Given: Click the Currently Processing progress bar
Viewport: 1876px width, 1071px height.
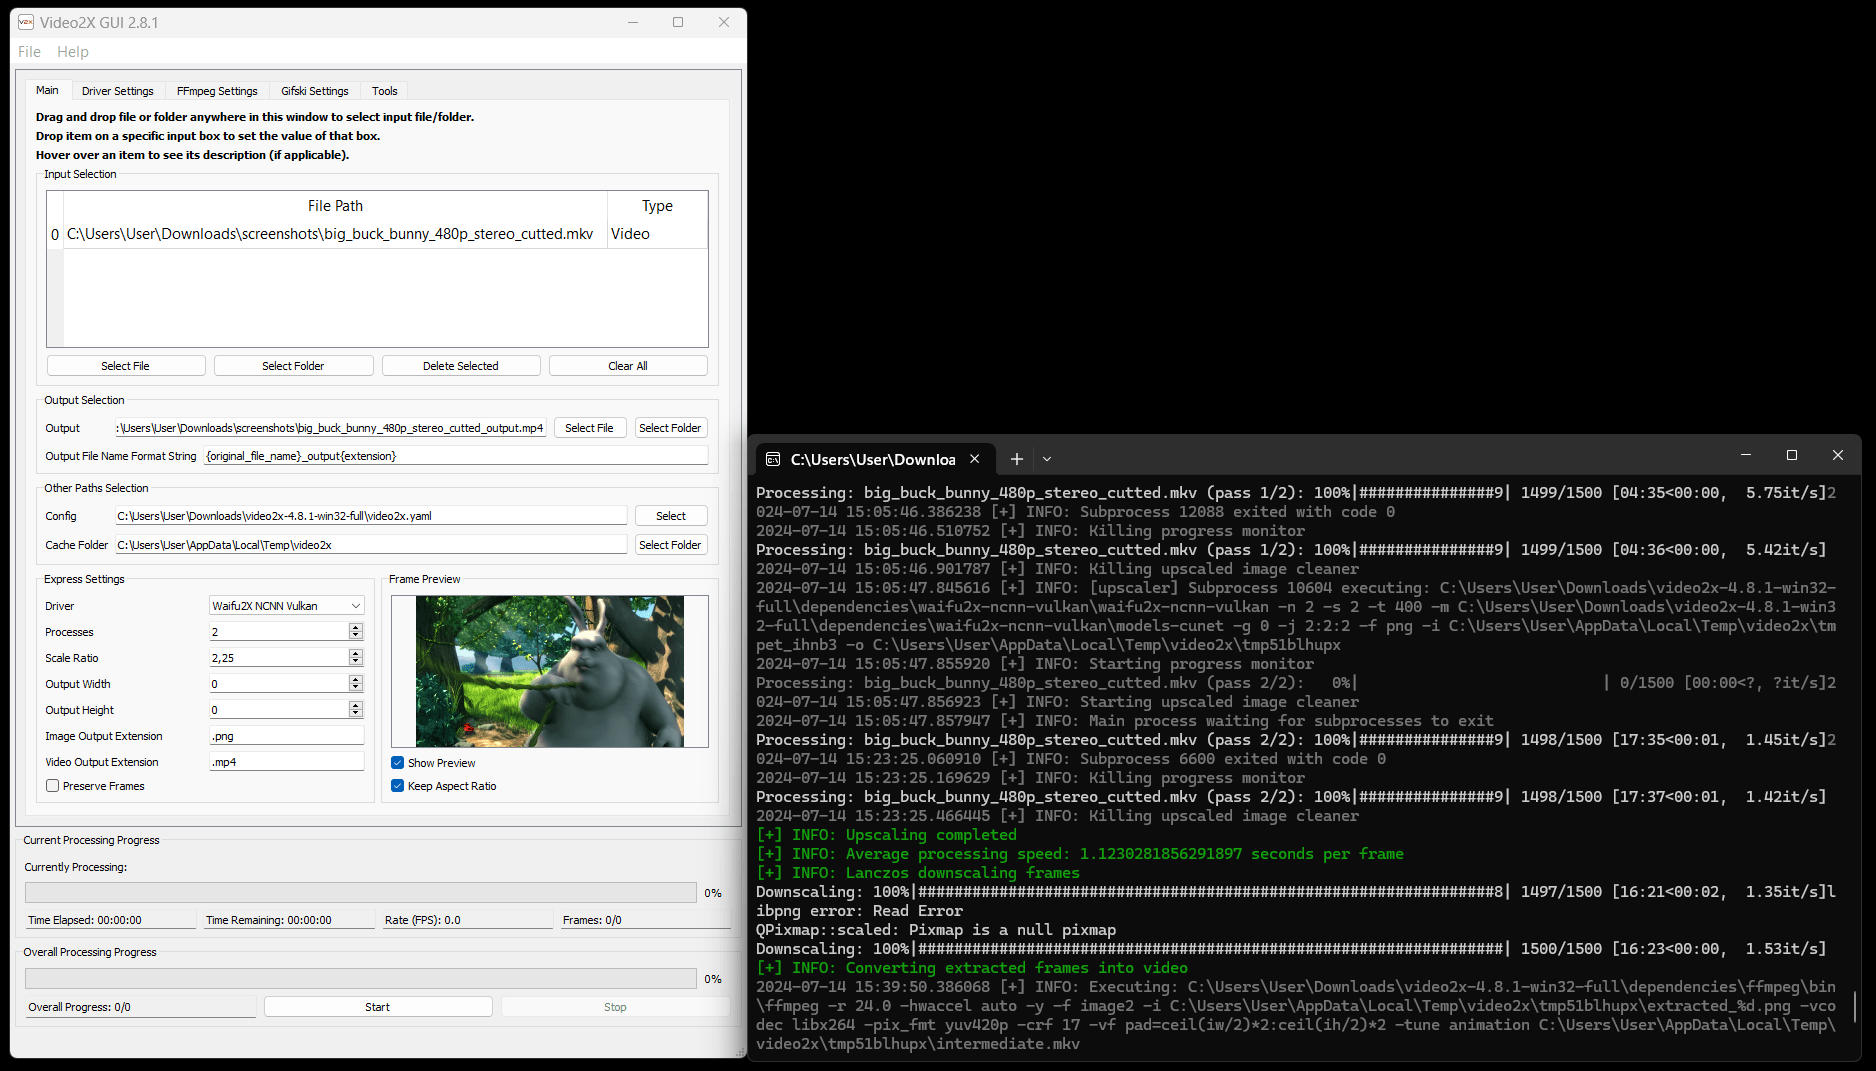Looking at the screenshot, I should click(360, 893).
